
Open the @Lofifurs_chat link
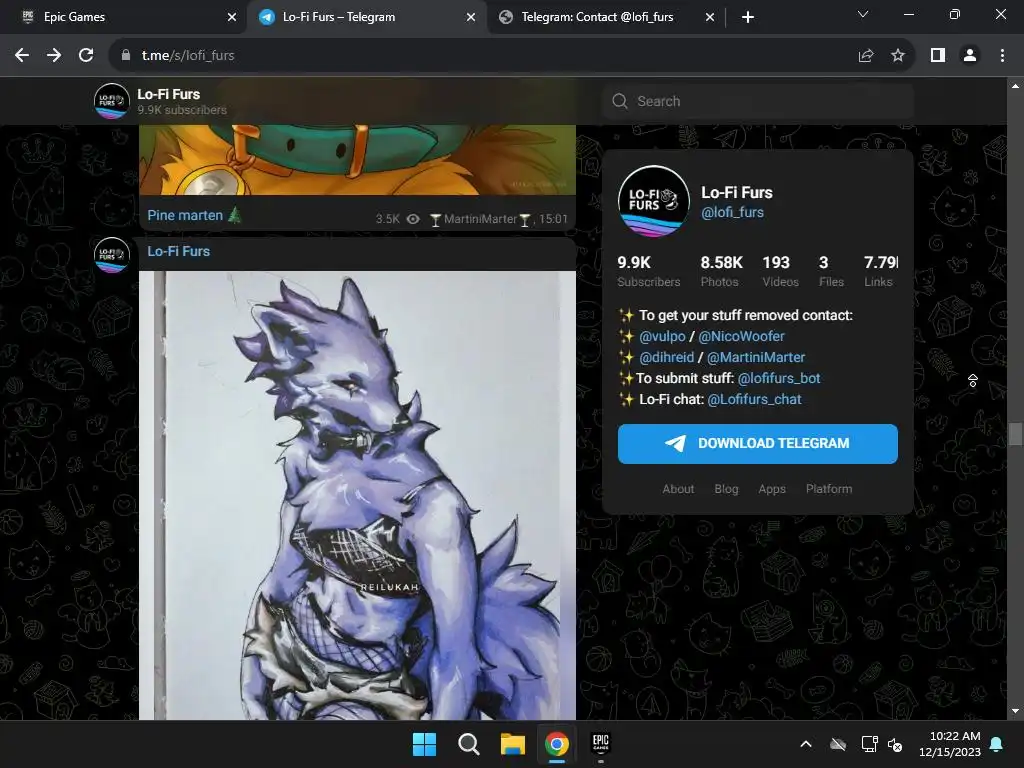[754, 399]
